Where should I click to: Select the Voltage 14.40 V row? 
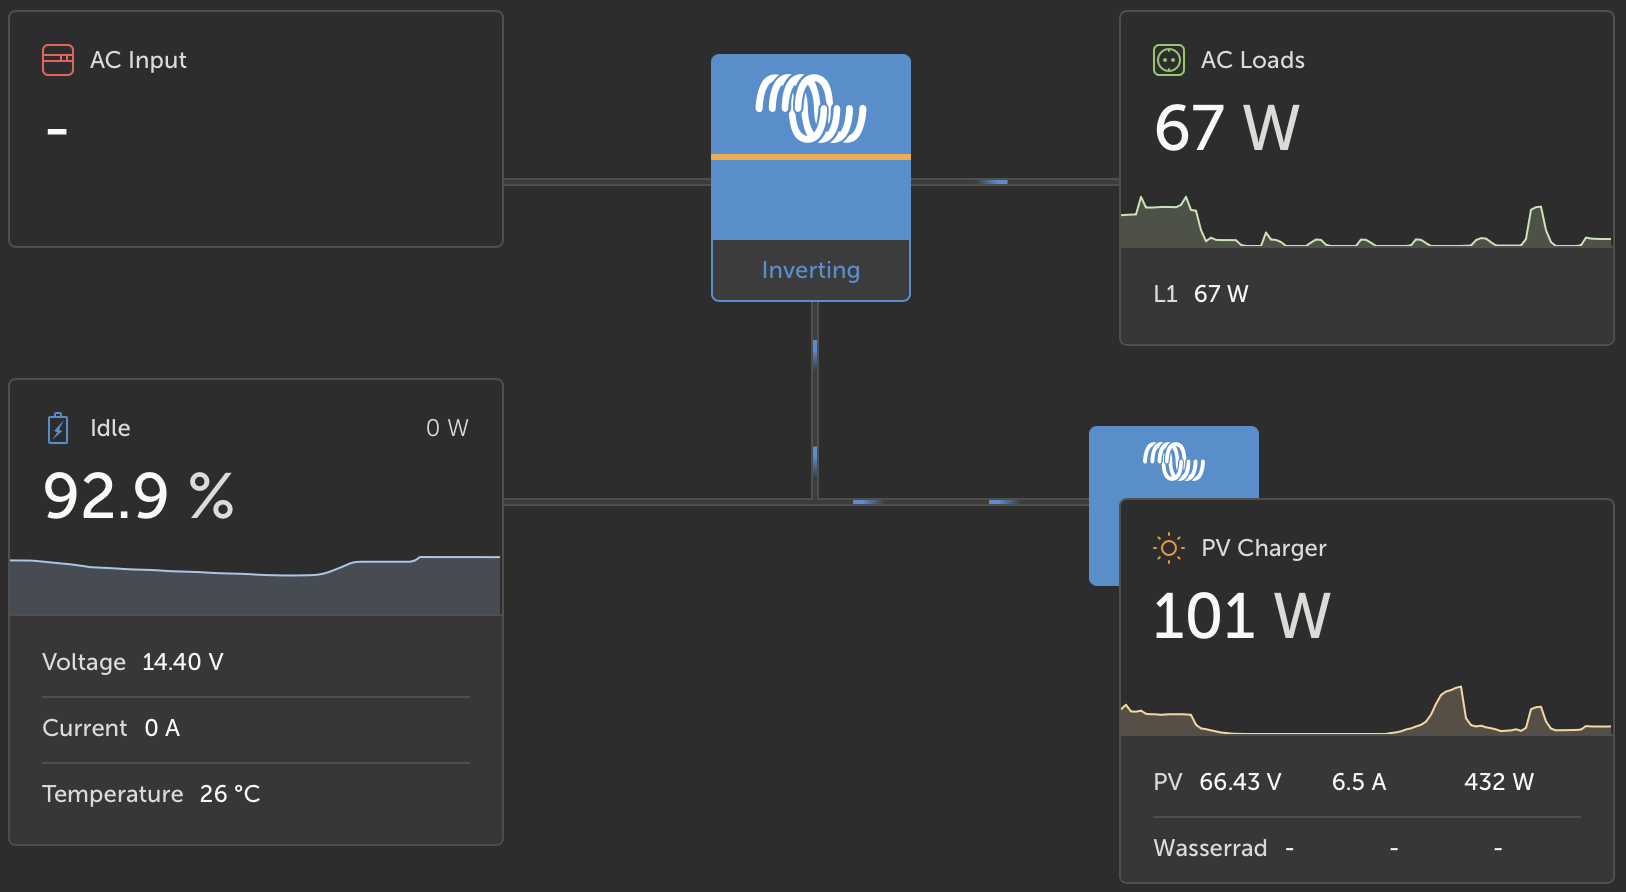pyautogui.click(x=256, y=662)
